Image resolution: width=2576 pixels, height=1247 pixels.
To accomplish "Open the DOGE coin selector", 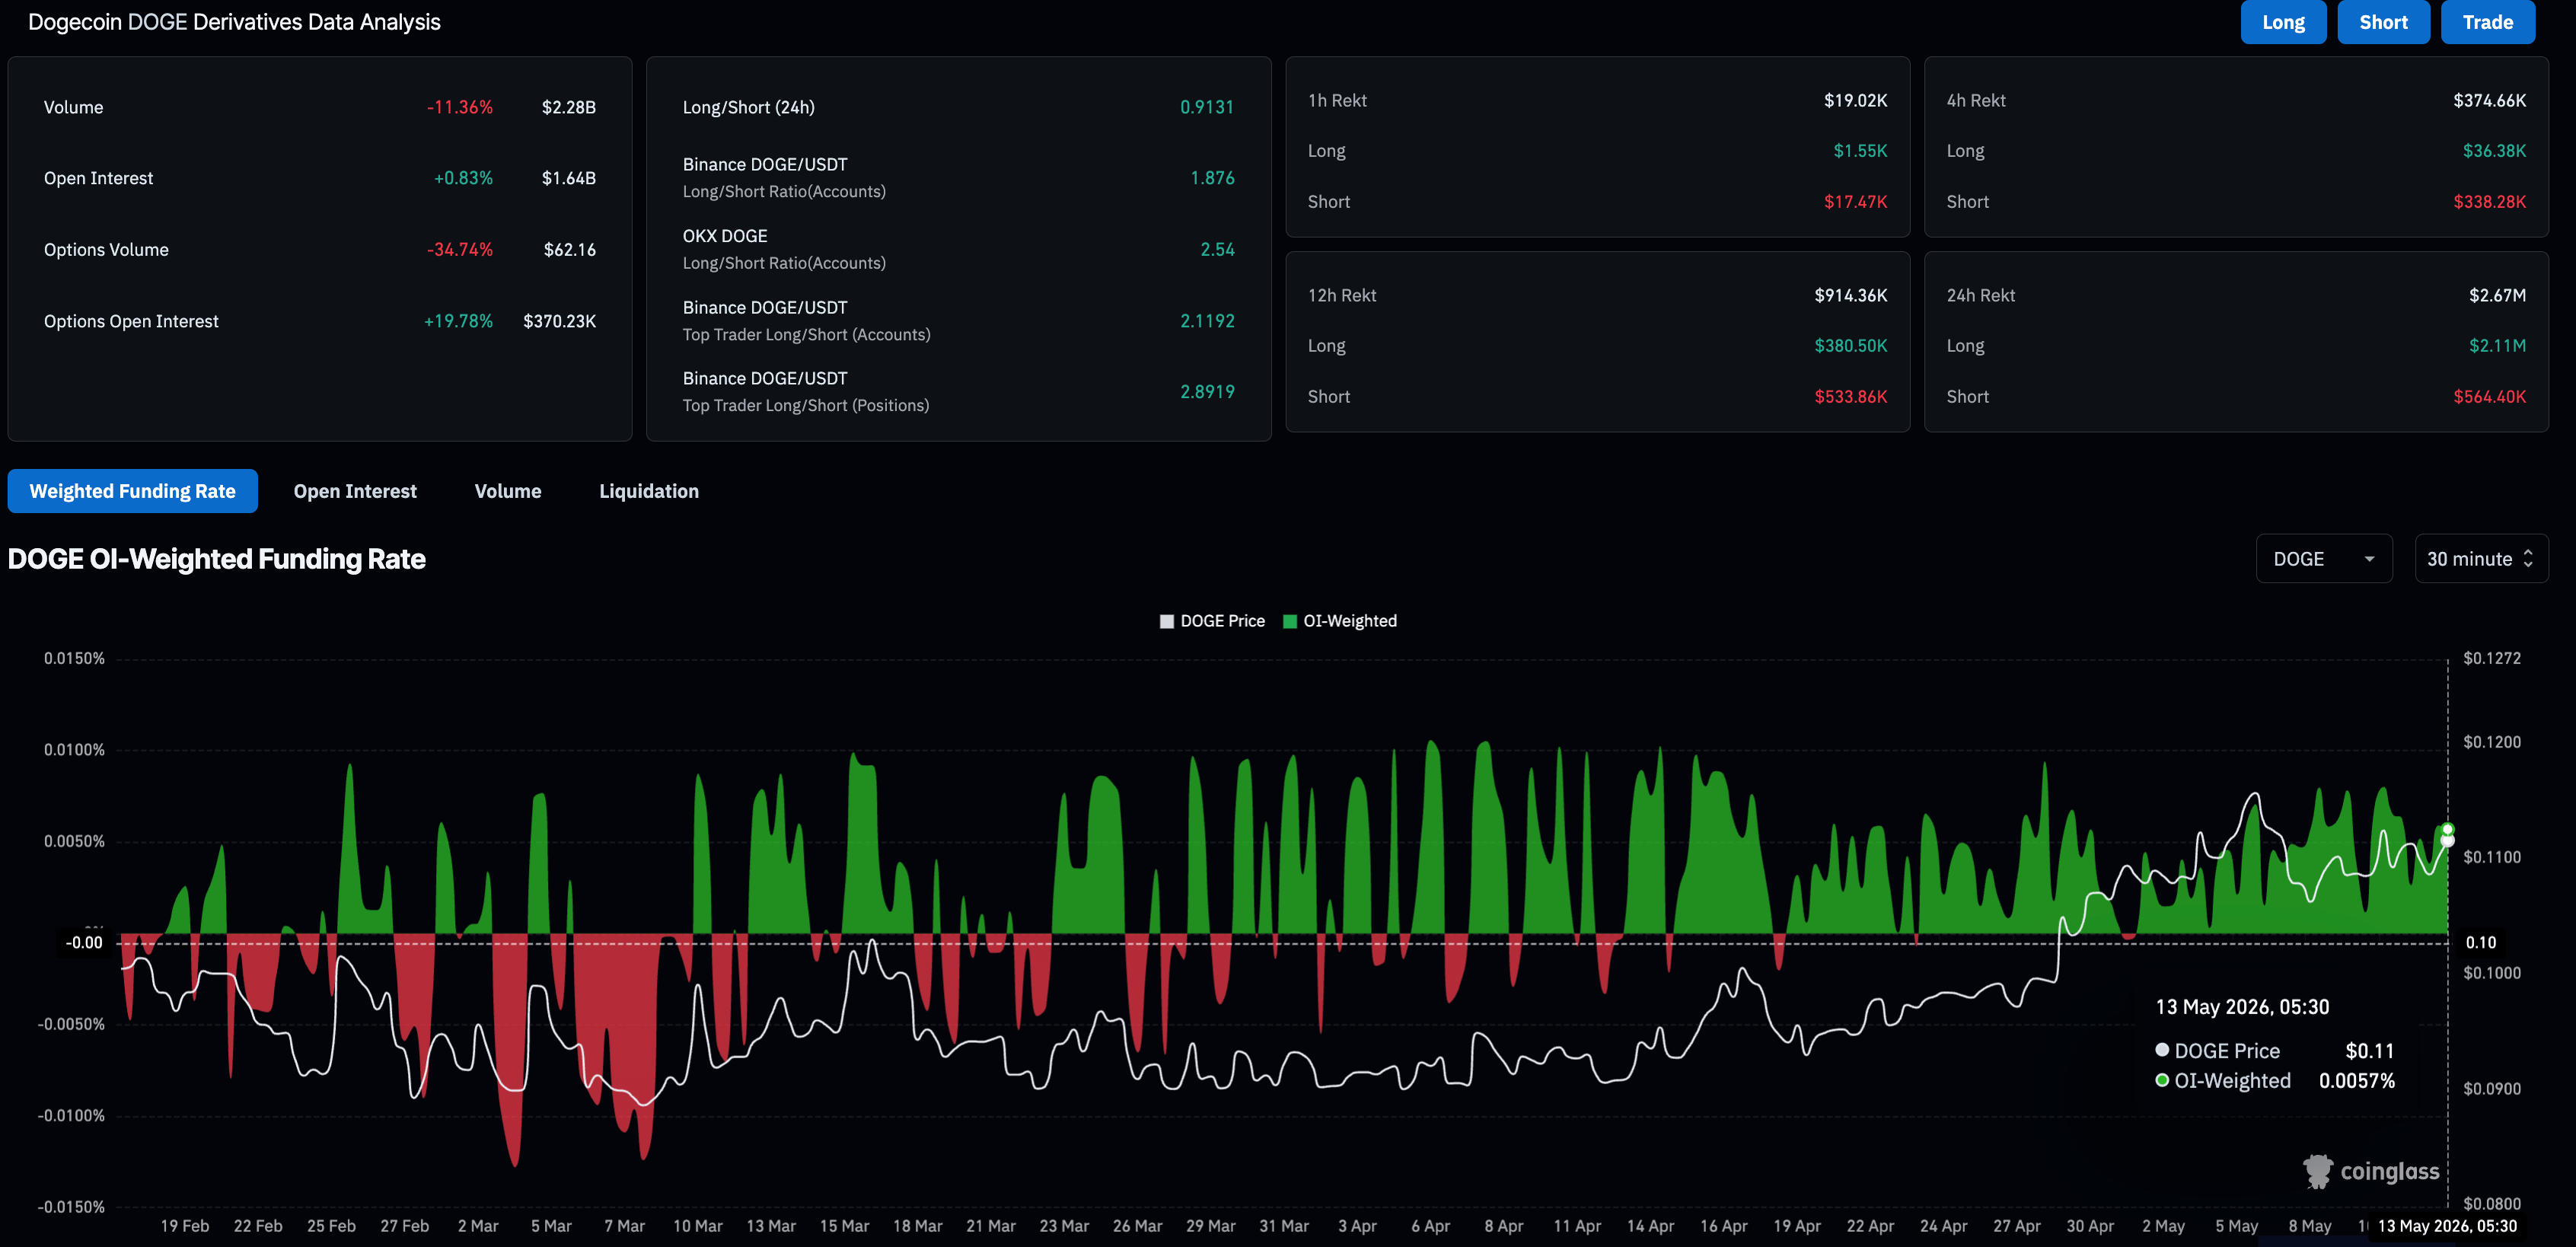I will pos(2324,559).
